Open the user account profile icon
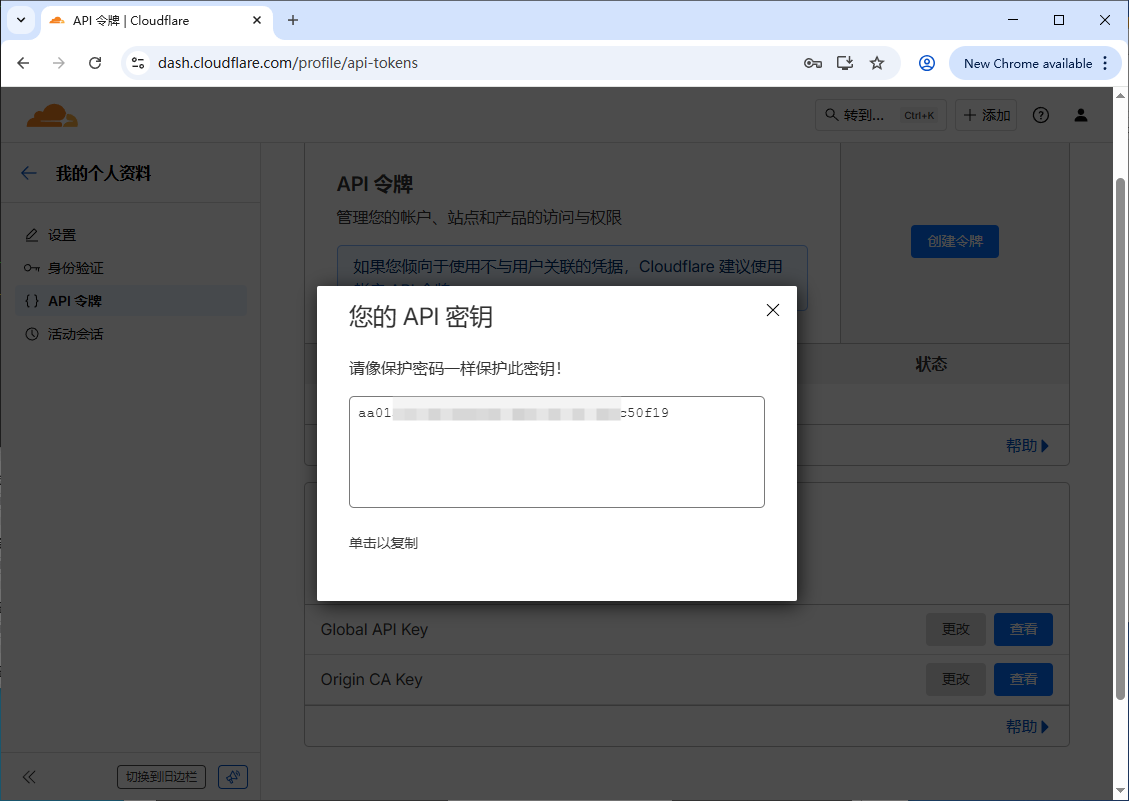 click(1080, 115)
